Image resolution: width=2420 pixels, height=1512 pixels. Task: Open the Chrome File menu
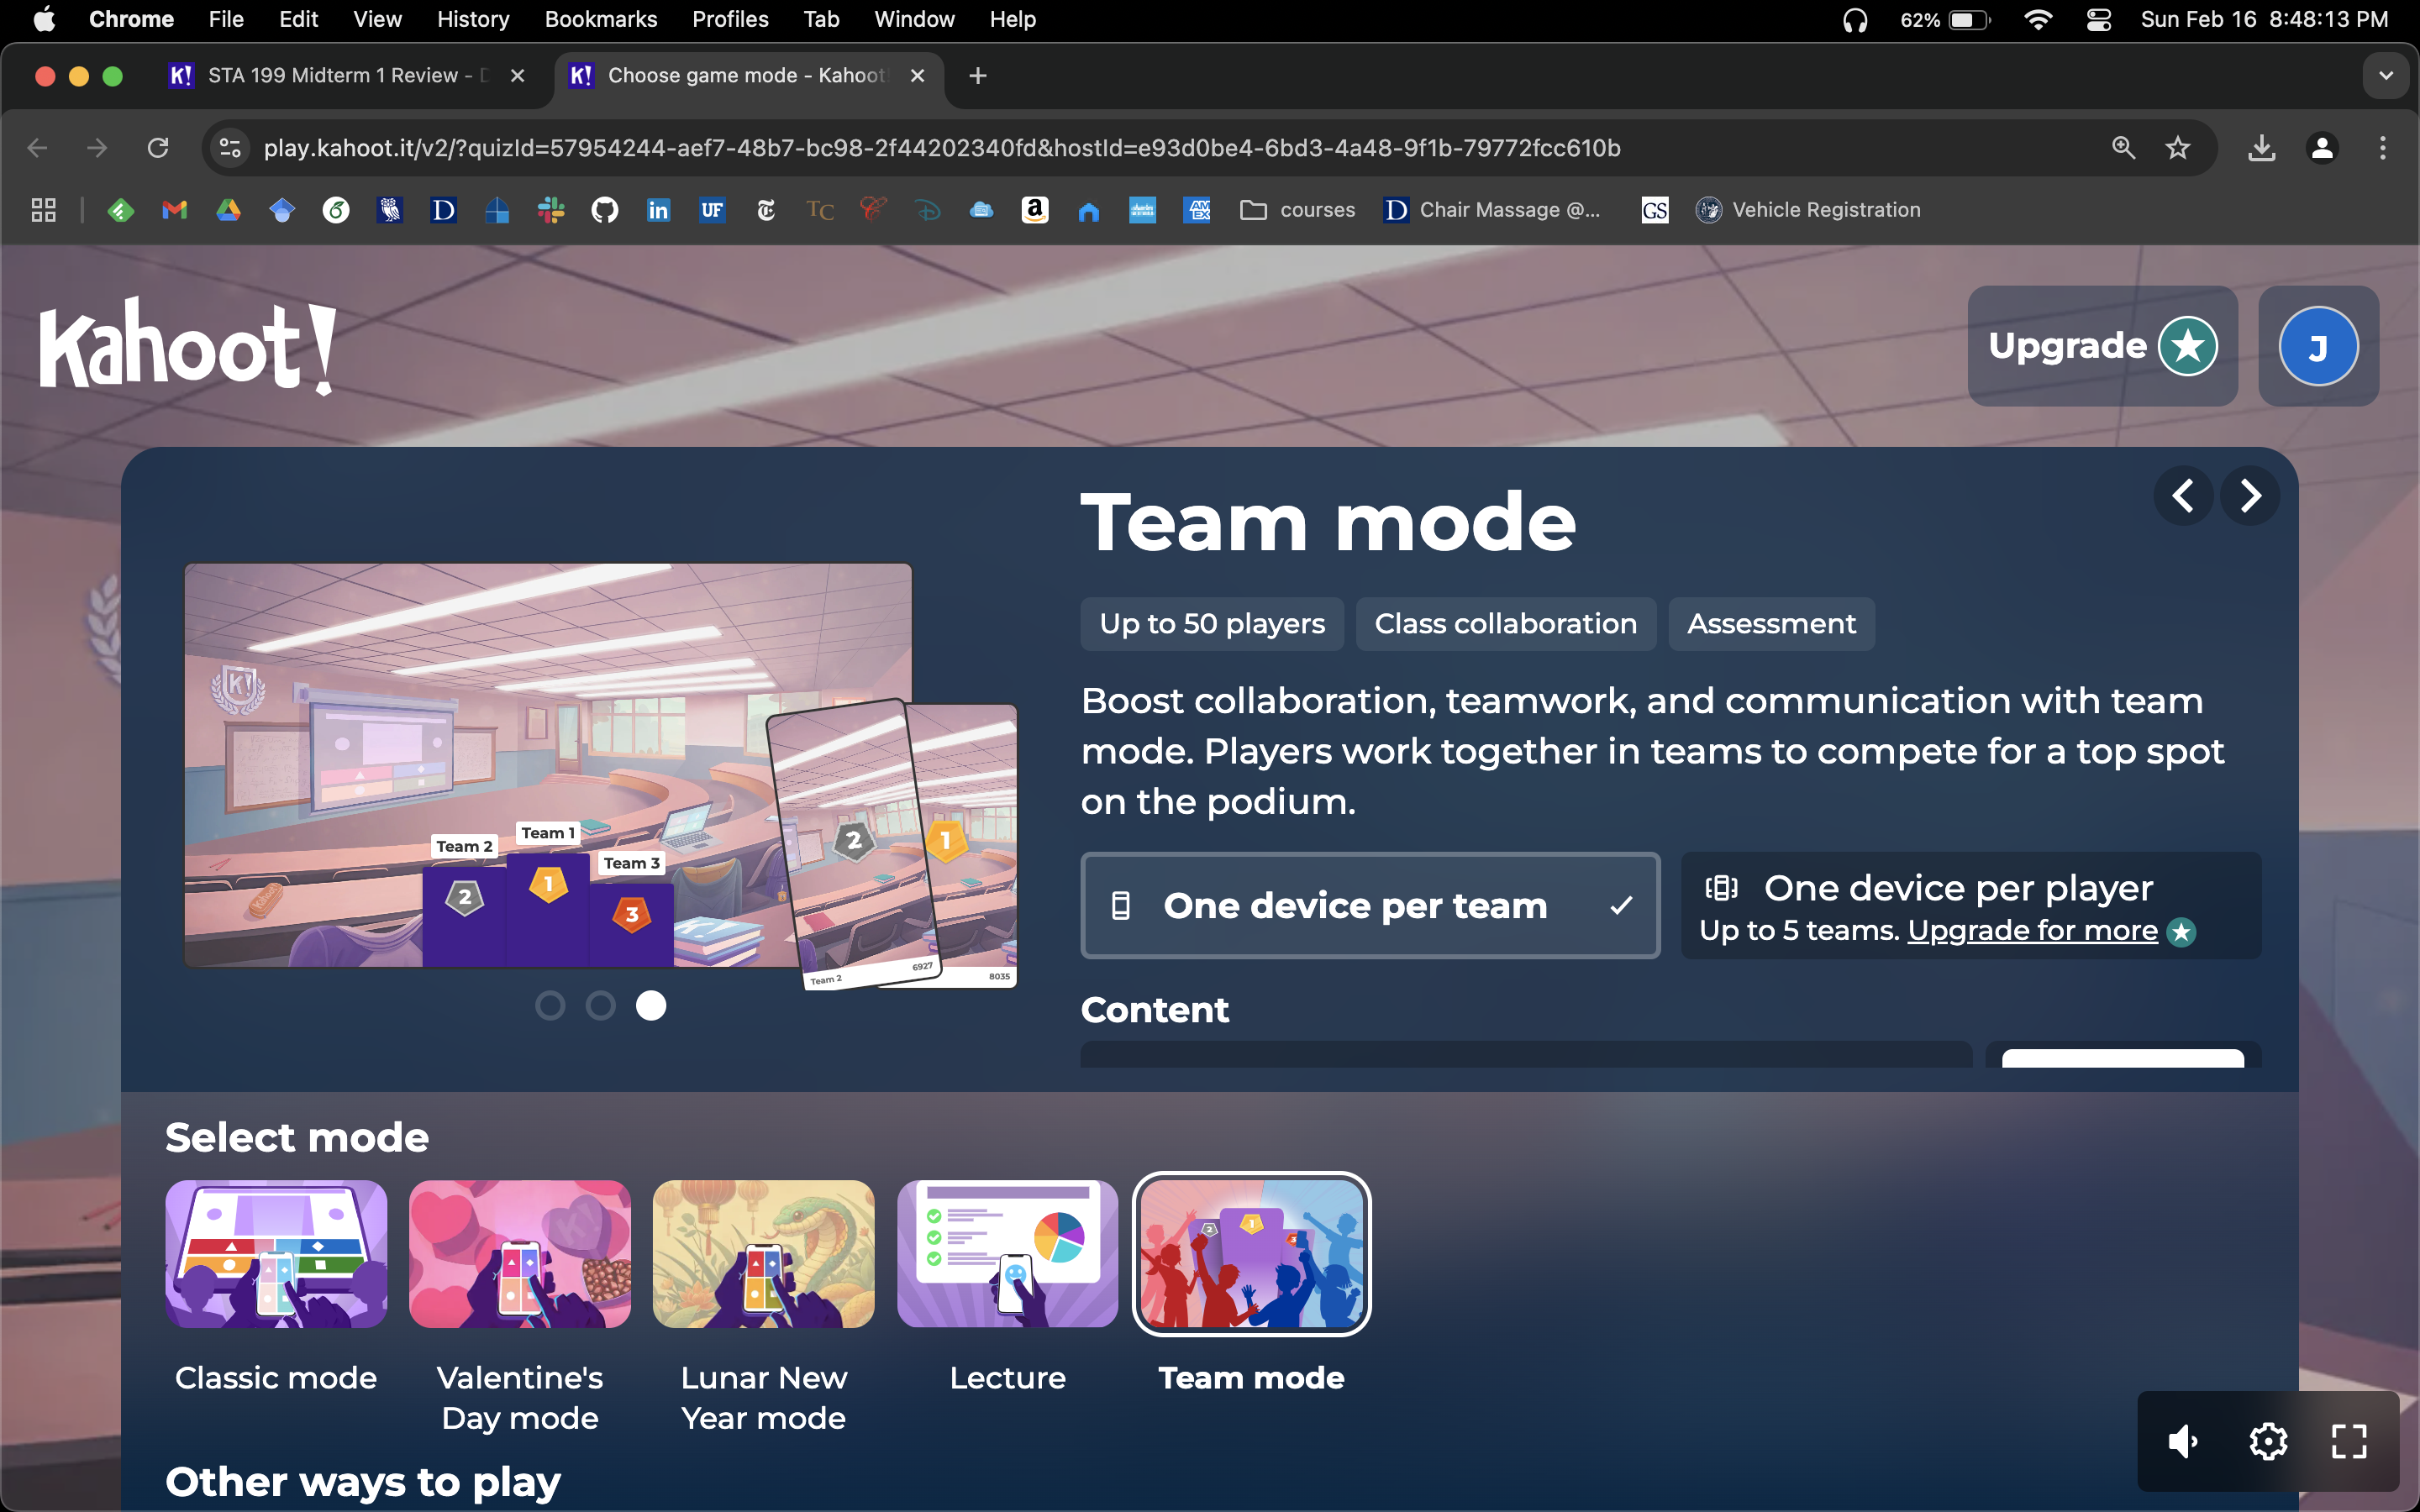pyautogui.click(x=226, y=19)
